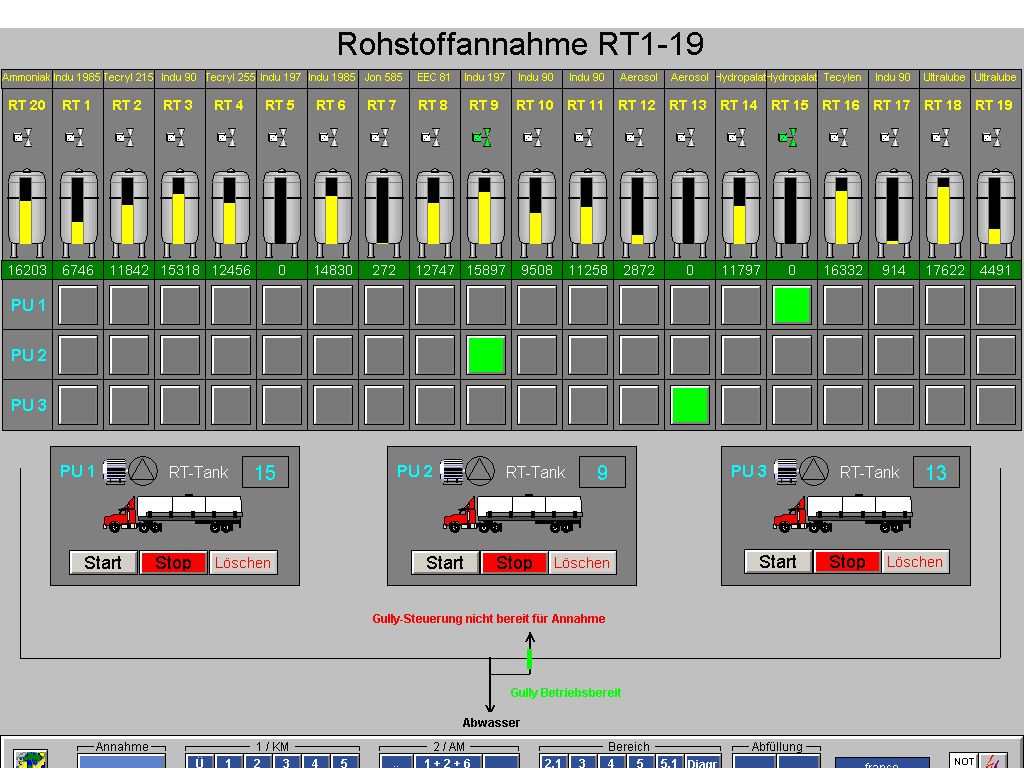Click the RT 15 green valve icon
1024x768 pixels.
point(789,137)
